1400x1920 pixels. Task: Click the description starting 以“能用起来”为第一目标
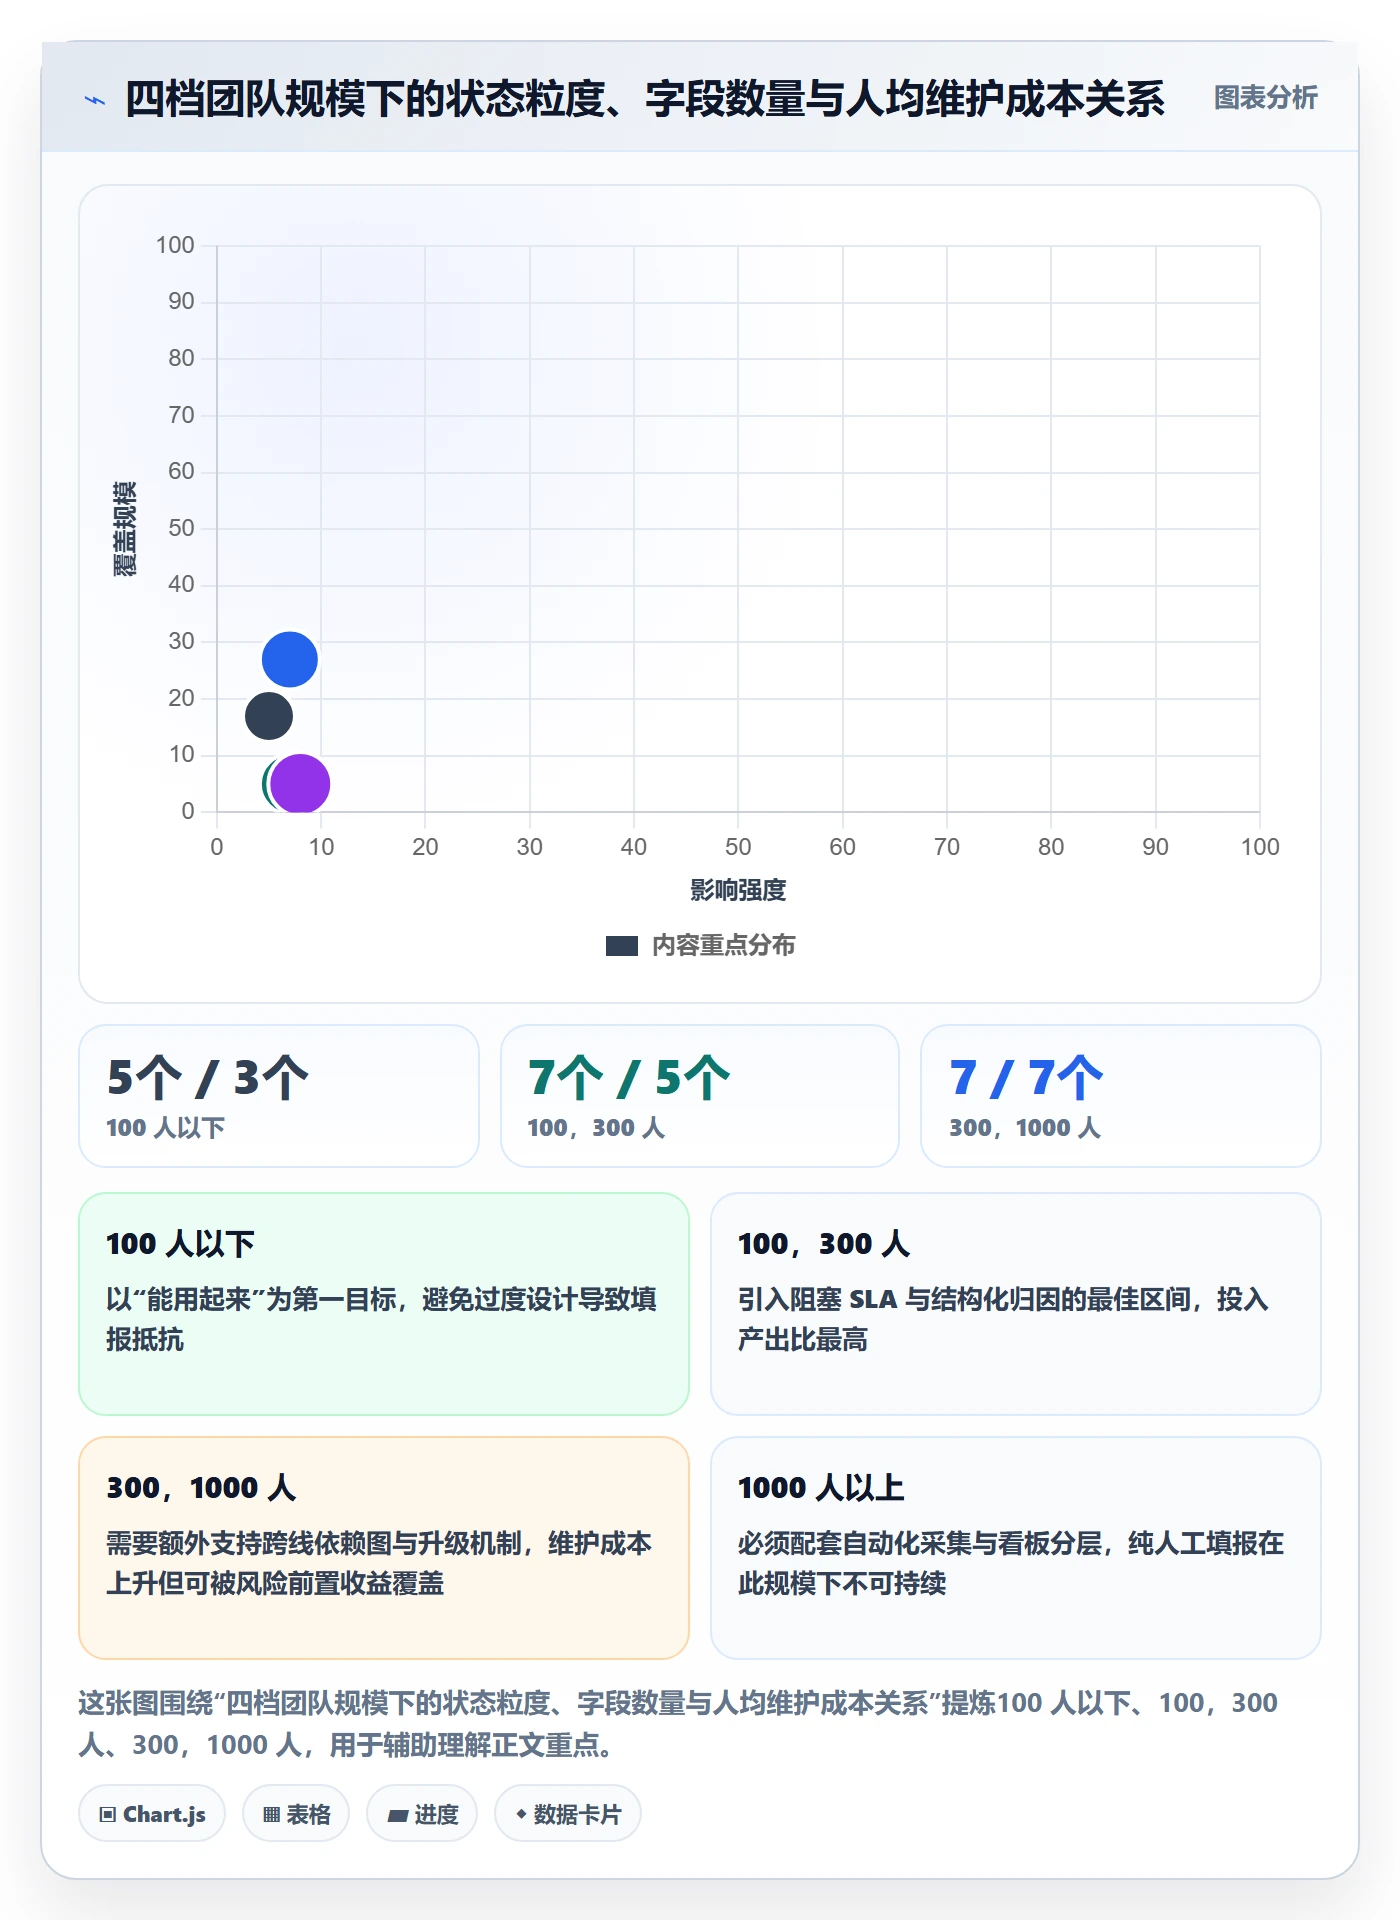pyautogui.click(x=382, y=1319)
